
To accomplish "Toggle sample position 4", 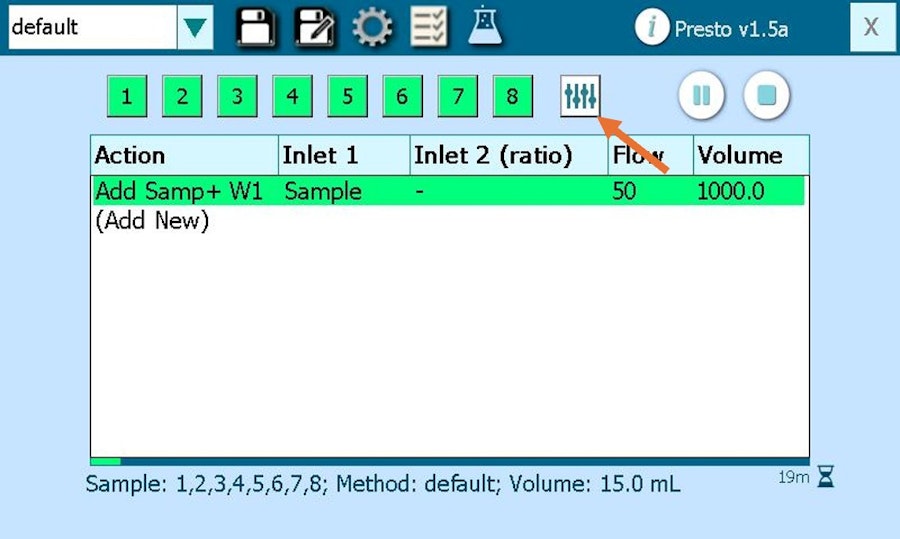I will point(292,96).
